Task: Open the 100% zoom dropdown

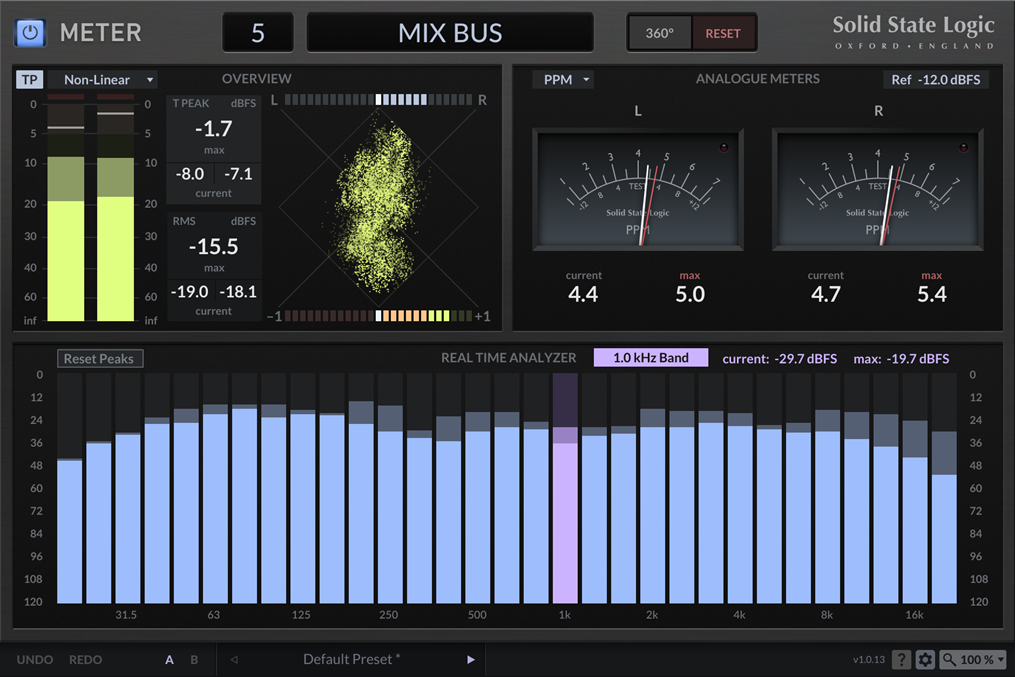Action: [x=974, y=660]
